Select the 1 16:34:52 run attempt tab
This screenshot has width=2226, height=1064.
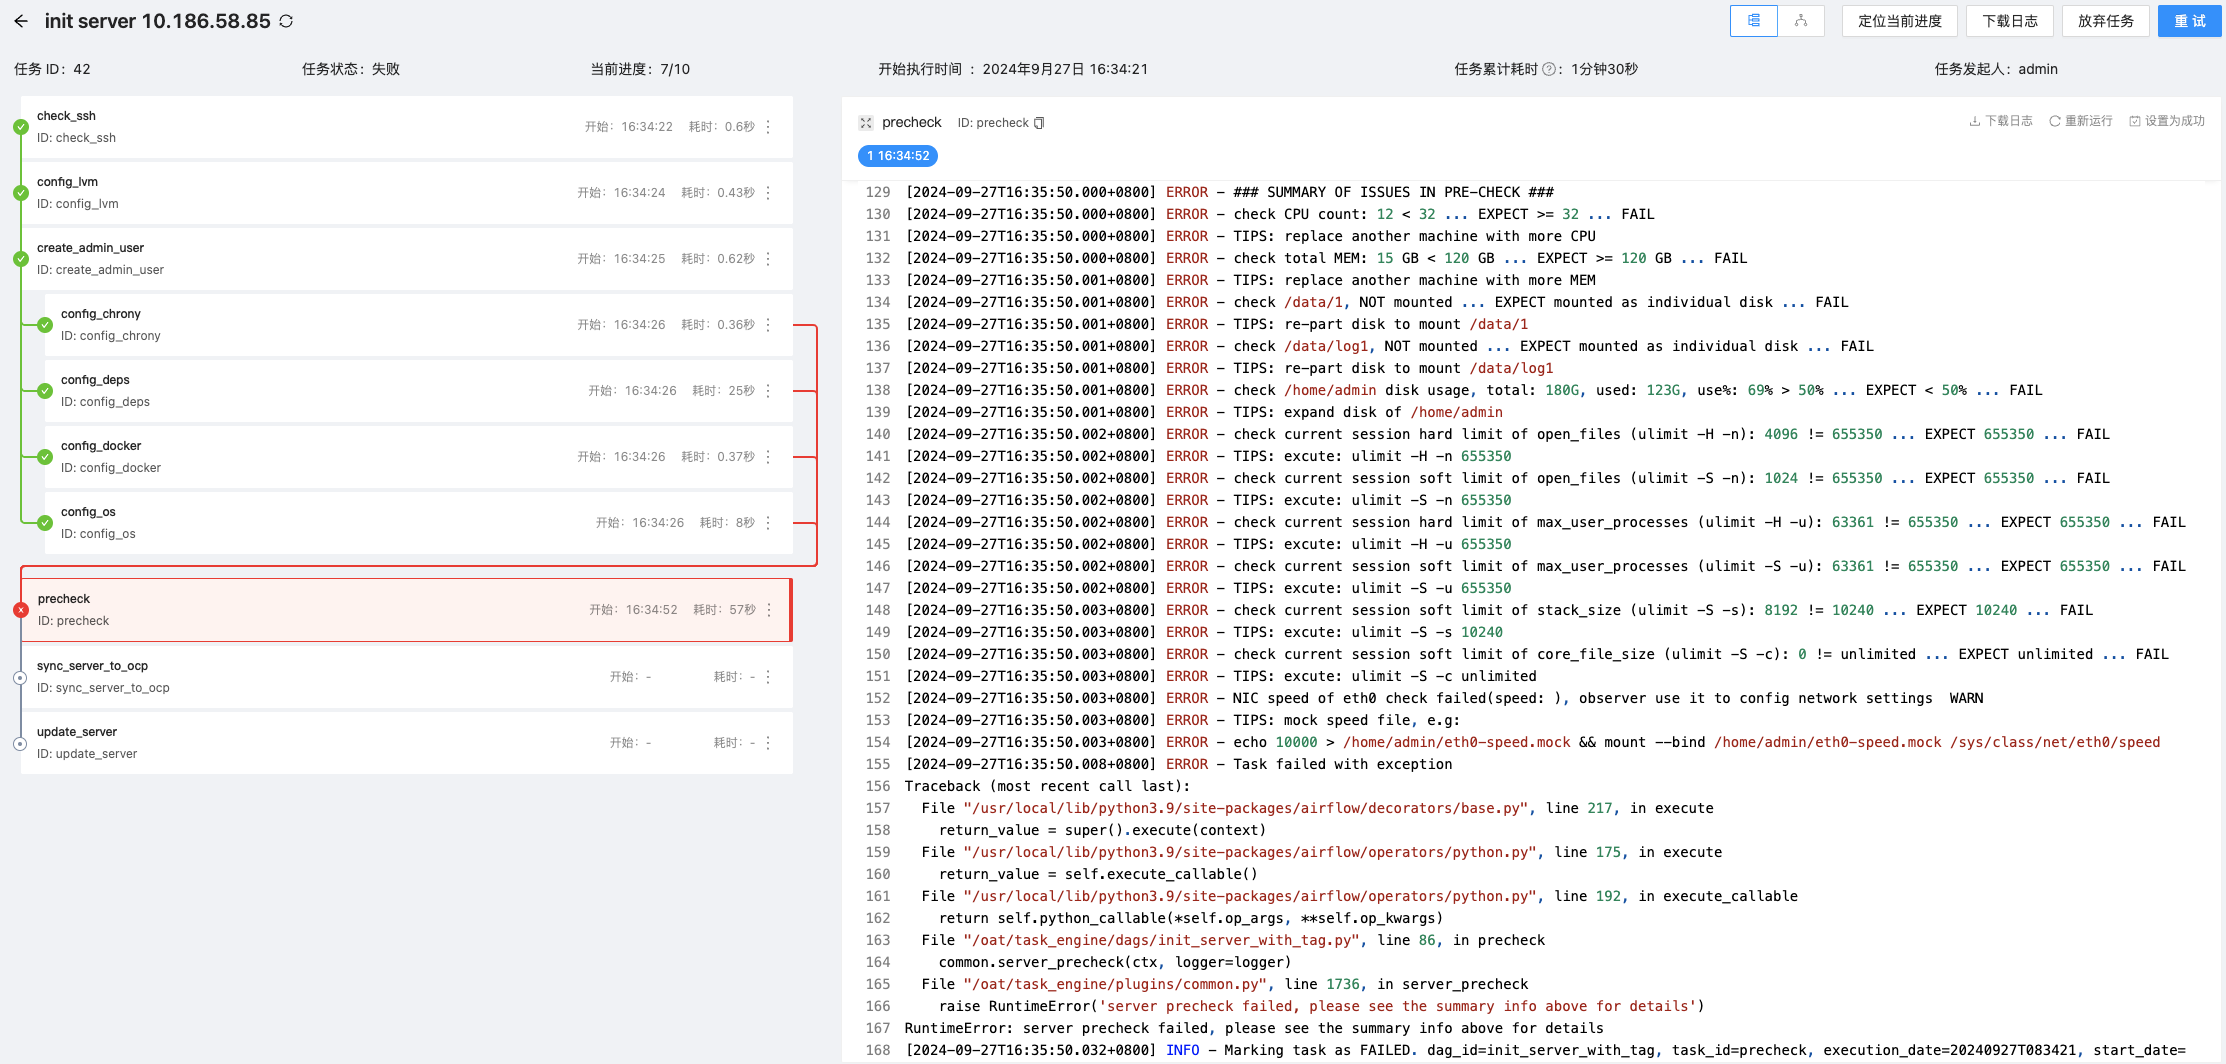[897, 156]
